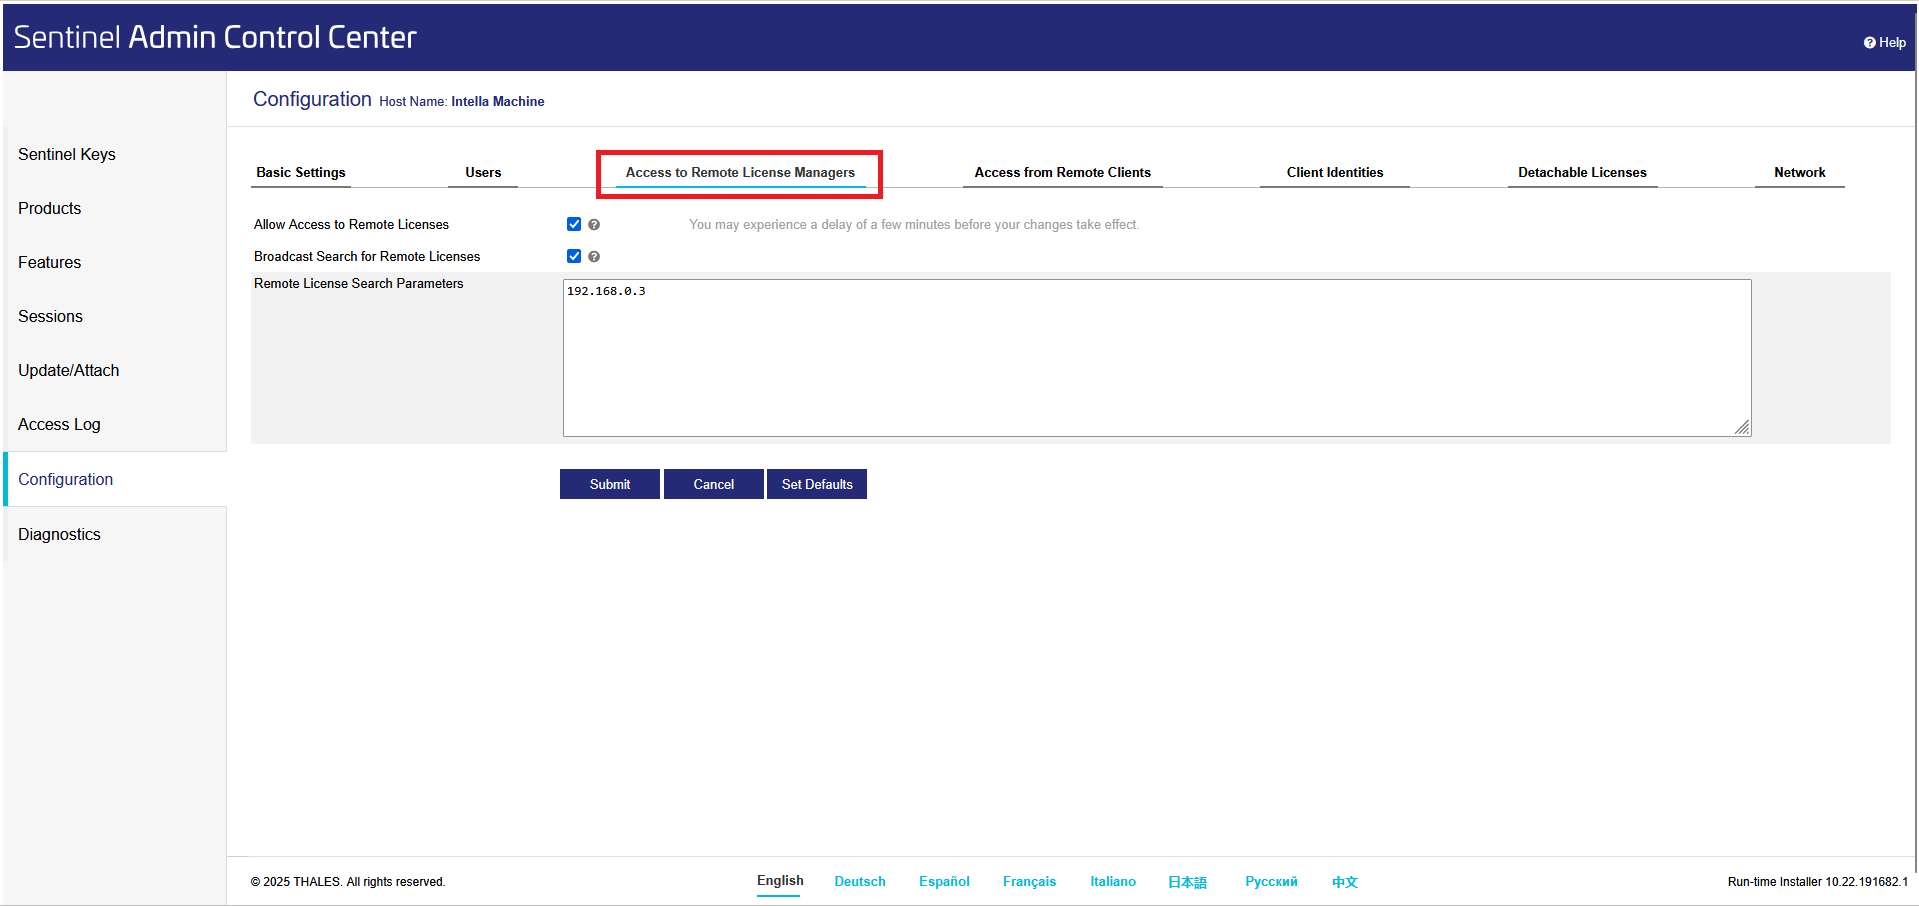Viewport: 1919px width, 906px height.
Task: Switch to the Network tab
Action: pos(1799,172)
